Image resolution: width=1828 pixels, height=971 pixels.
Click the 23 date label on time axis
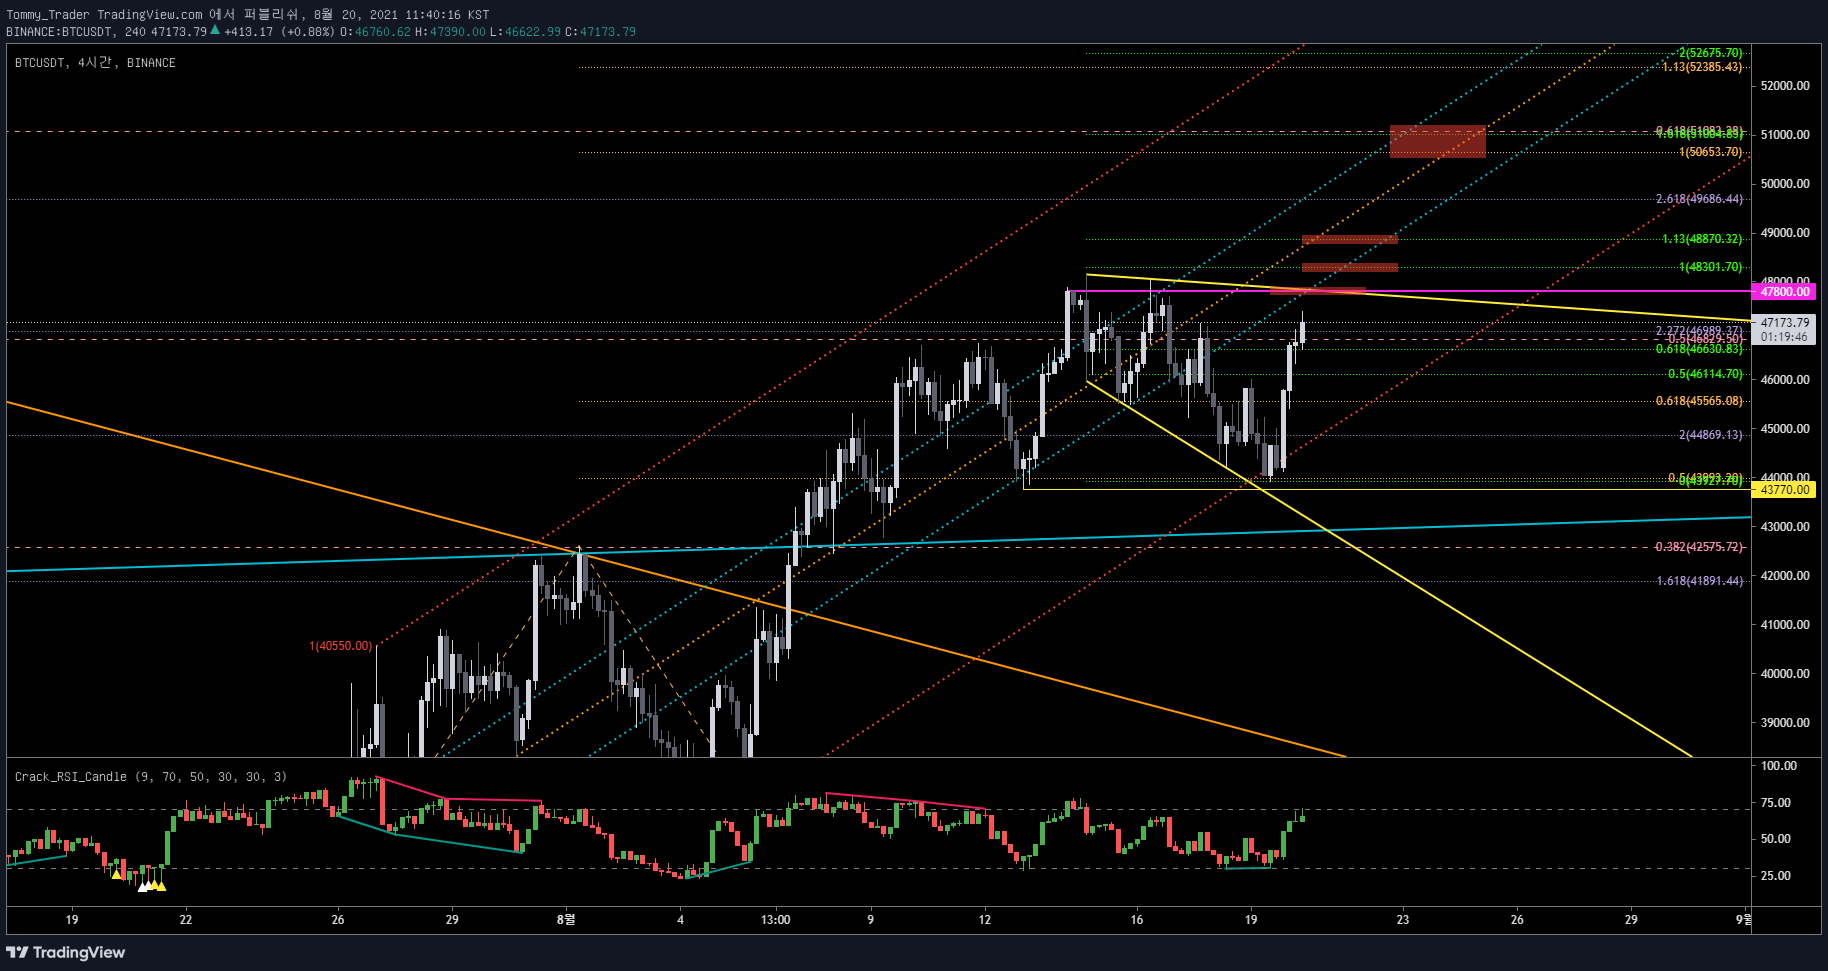click(x=1403, y=920)
